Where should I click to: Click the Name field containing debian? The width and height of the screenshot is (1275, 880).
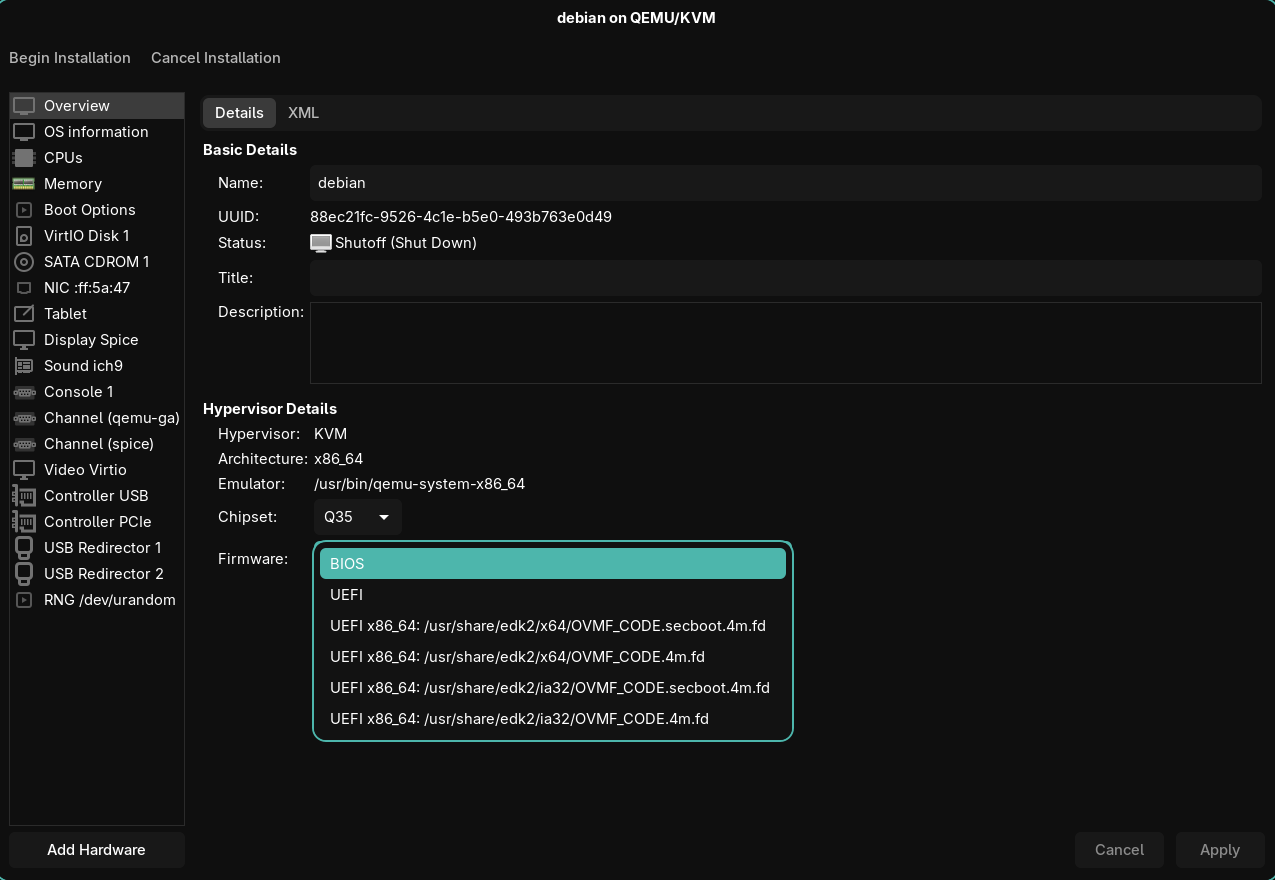pos(785,183)
